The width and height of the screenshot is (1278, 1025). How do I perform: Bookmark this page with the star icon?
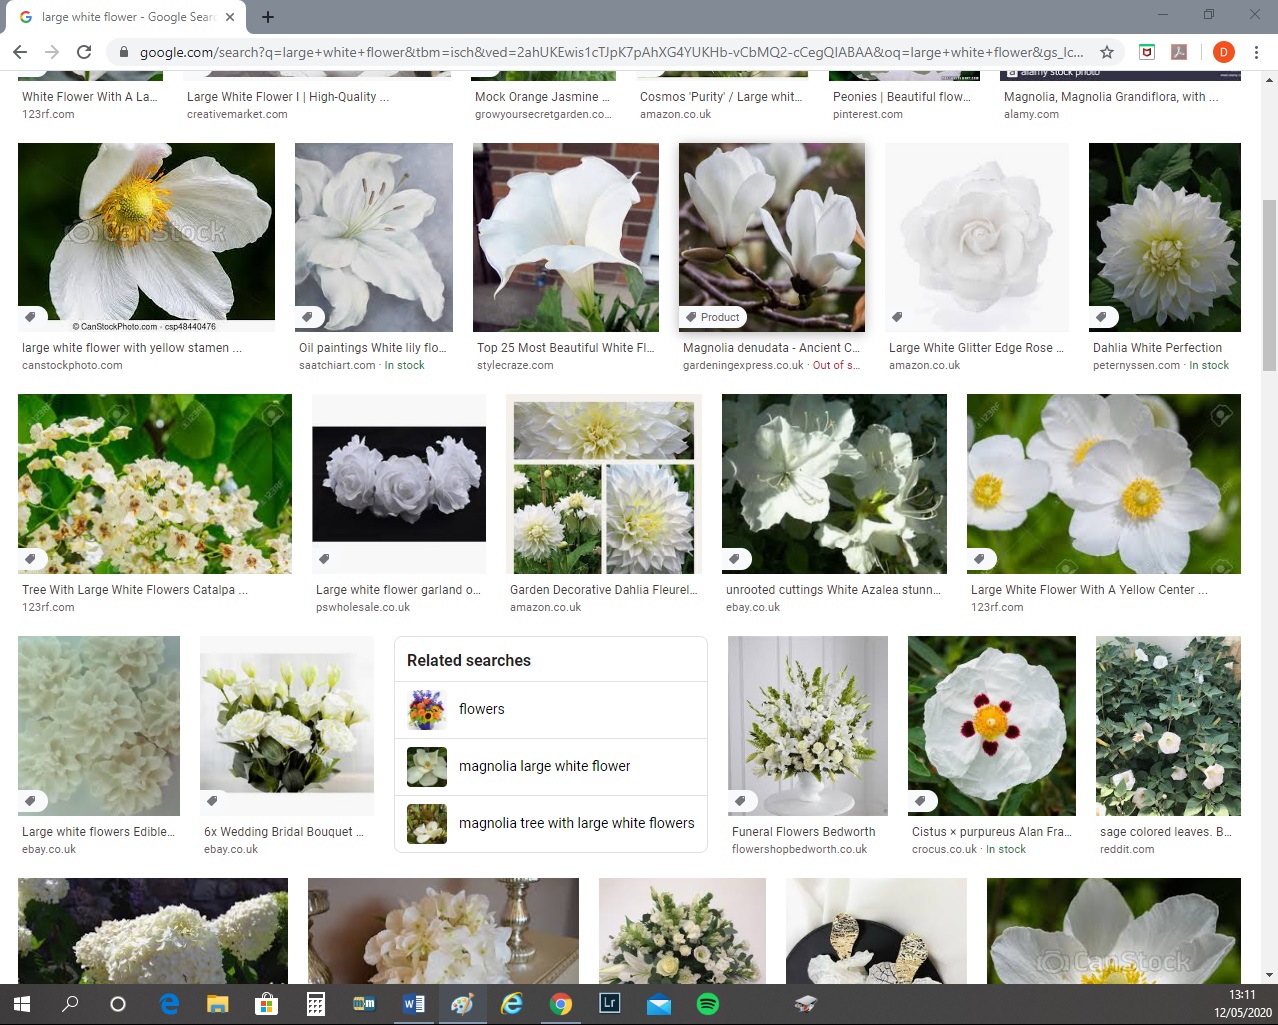(x=1107, y=52)
